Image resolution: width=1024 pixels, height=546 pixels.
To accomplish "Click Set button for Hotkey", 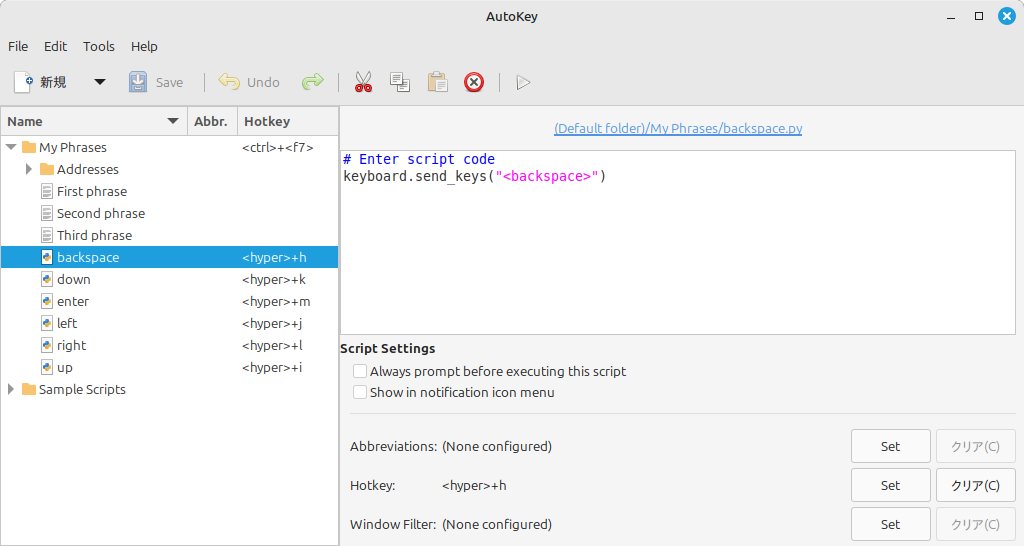I will [891, 485].
